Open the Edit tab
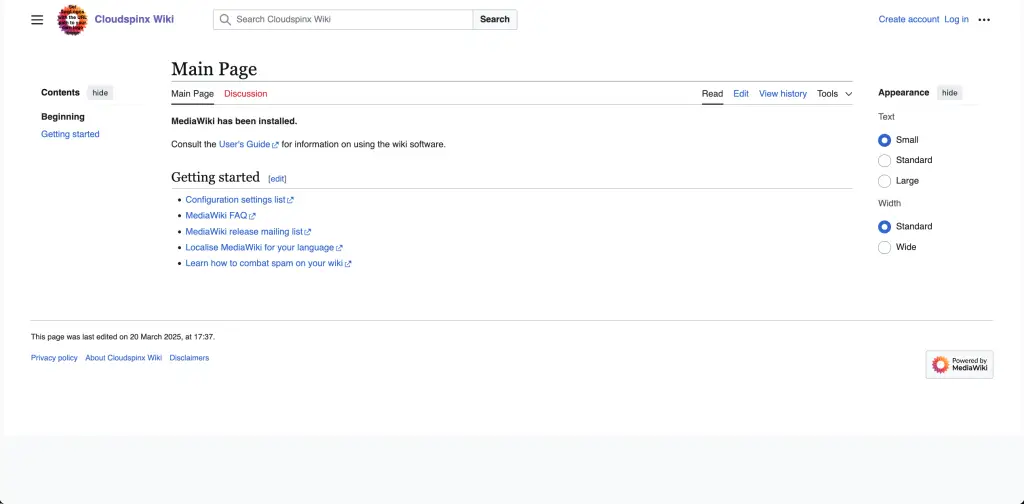Image resolution: width=1024 pixels, height=504 pixels. click(741, 94)
